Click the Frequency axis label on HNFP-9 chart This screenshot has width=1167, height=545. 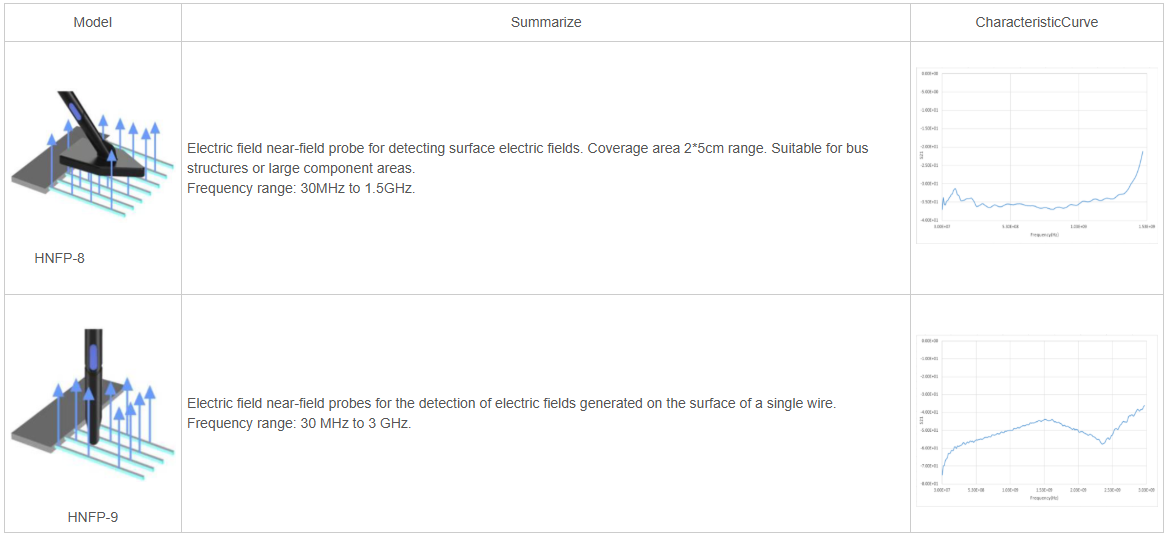1043,497
